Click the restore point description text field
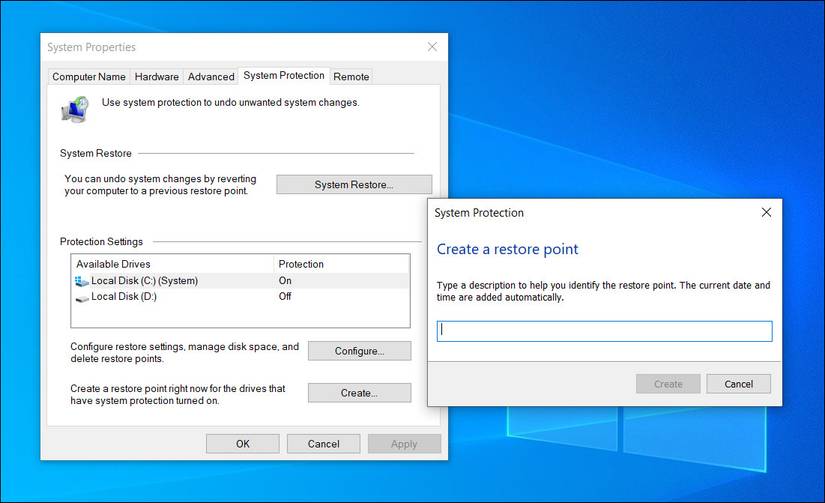Image resolution: width=825 pixels, height=503 pixels. coord(604,331)
